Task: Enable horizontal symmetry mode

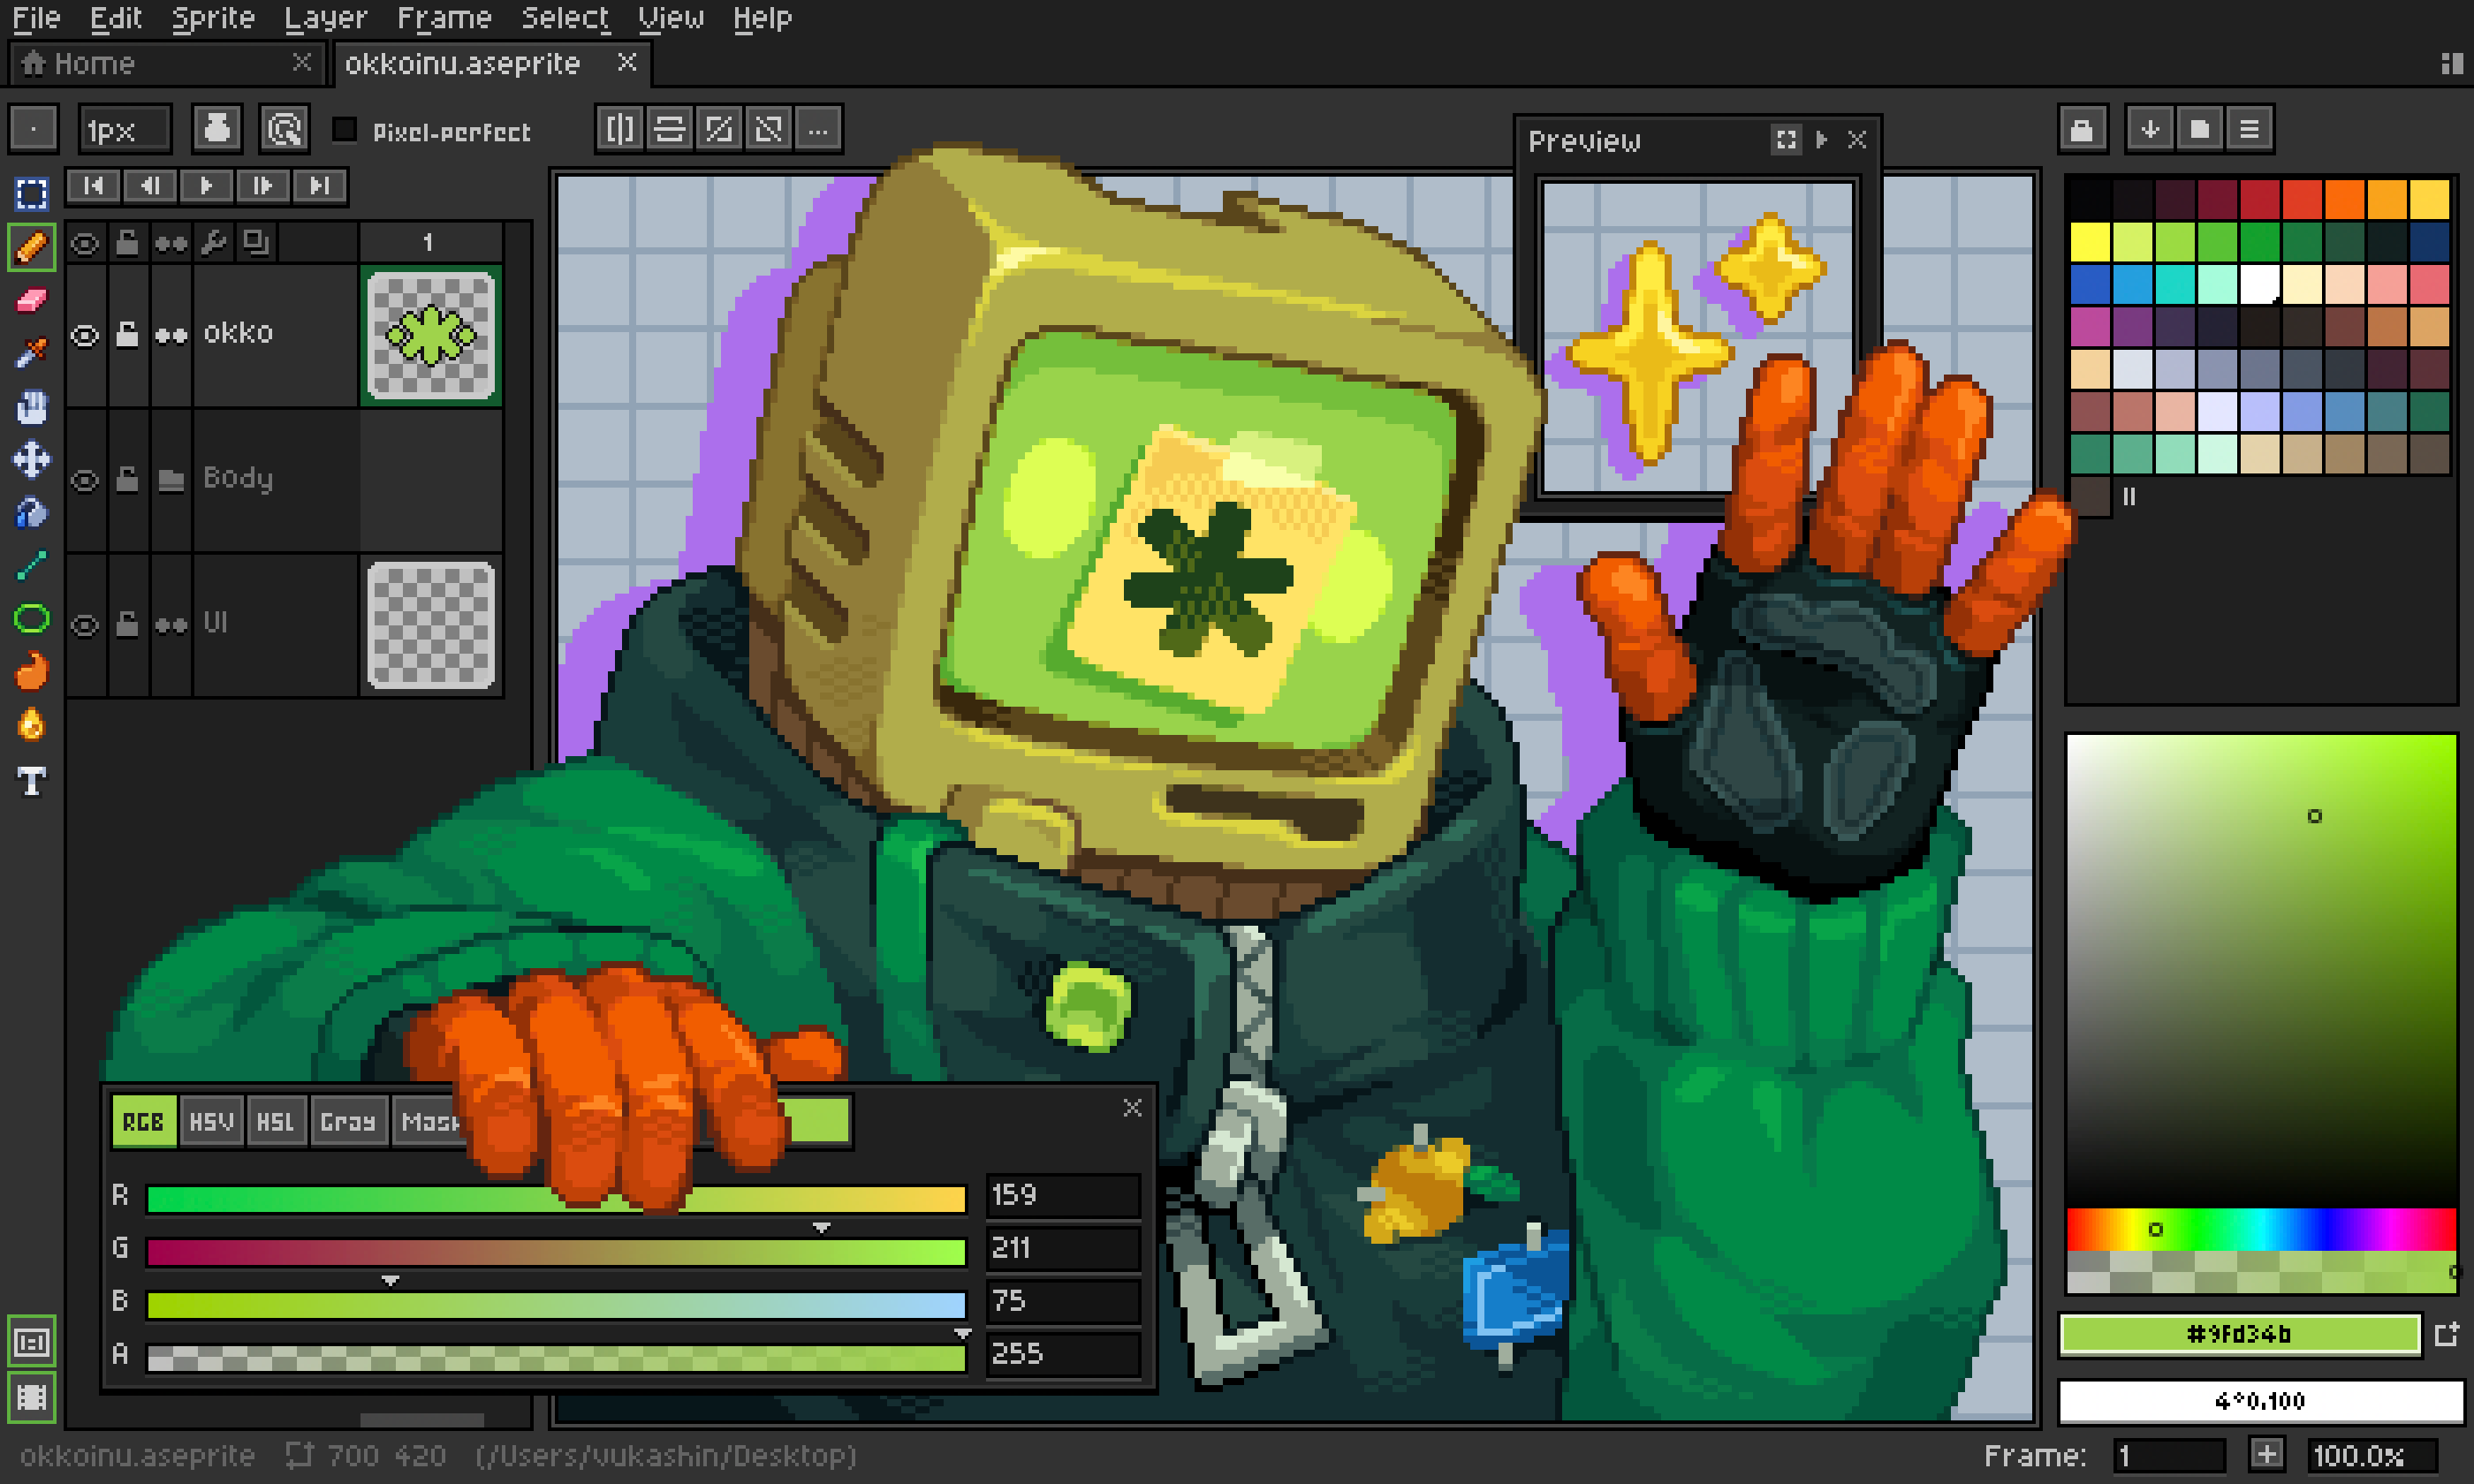Action: pyautogui.click(x=620, y=129)
